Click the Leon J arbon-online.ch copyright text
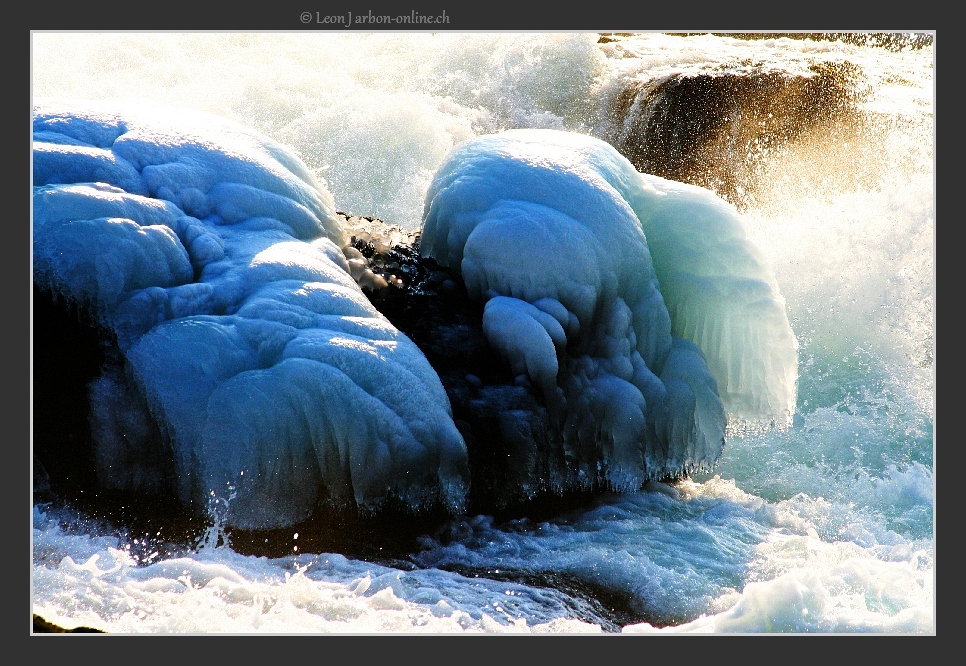Image resolution: width=966 pixels, height=666 pixels. pyautogui.click(x=375, y=18)
